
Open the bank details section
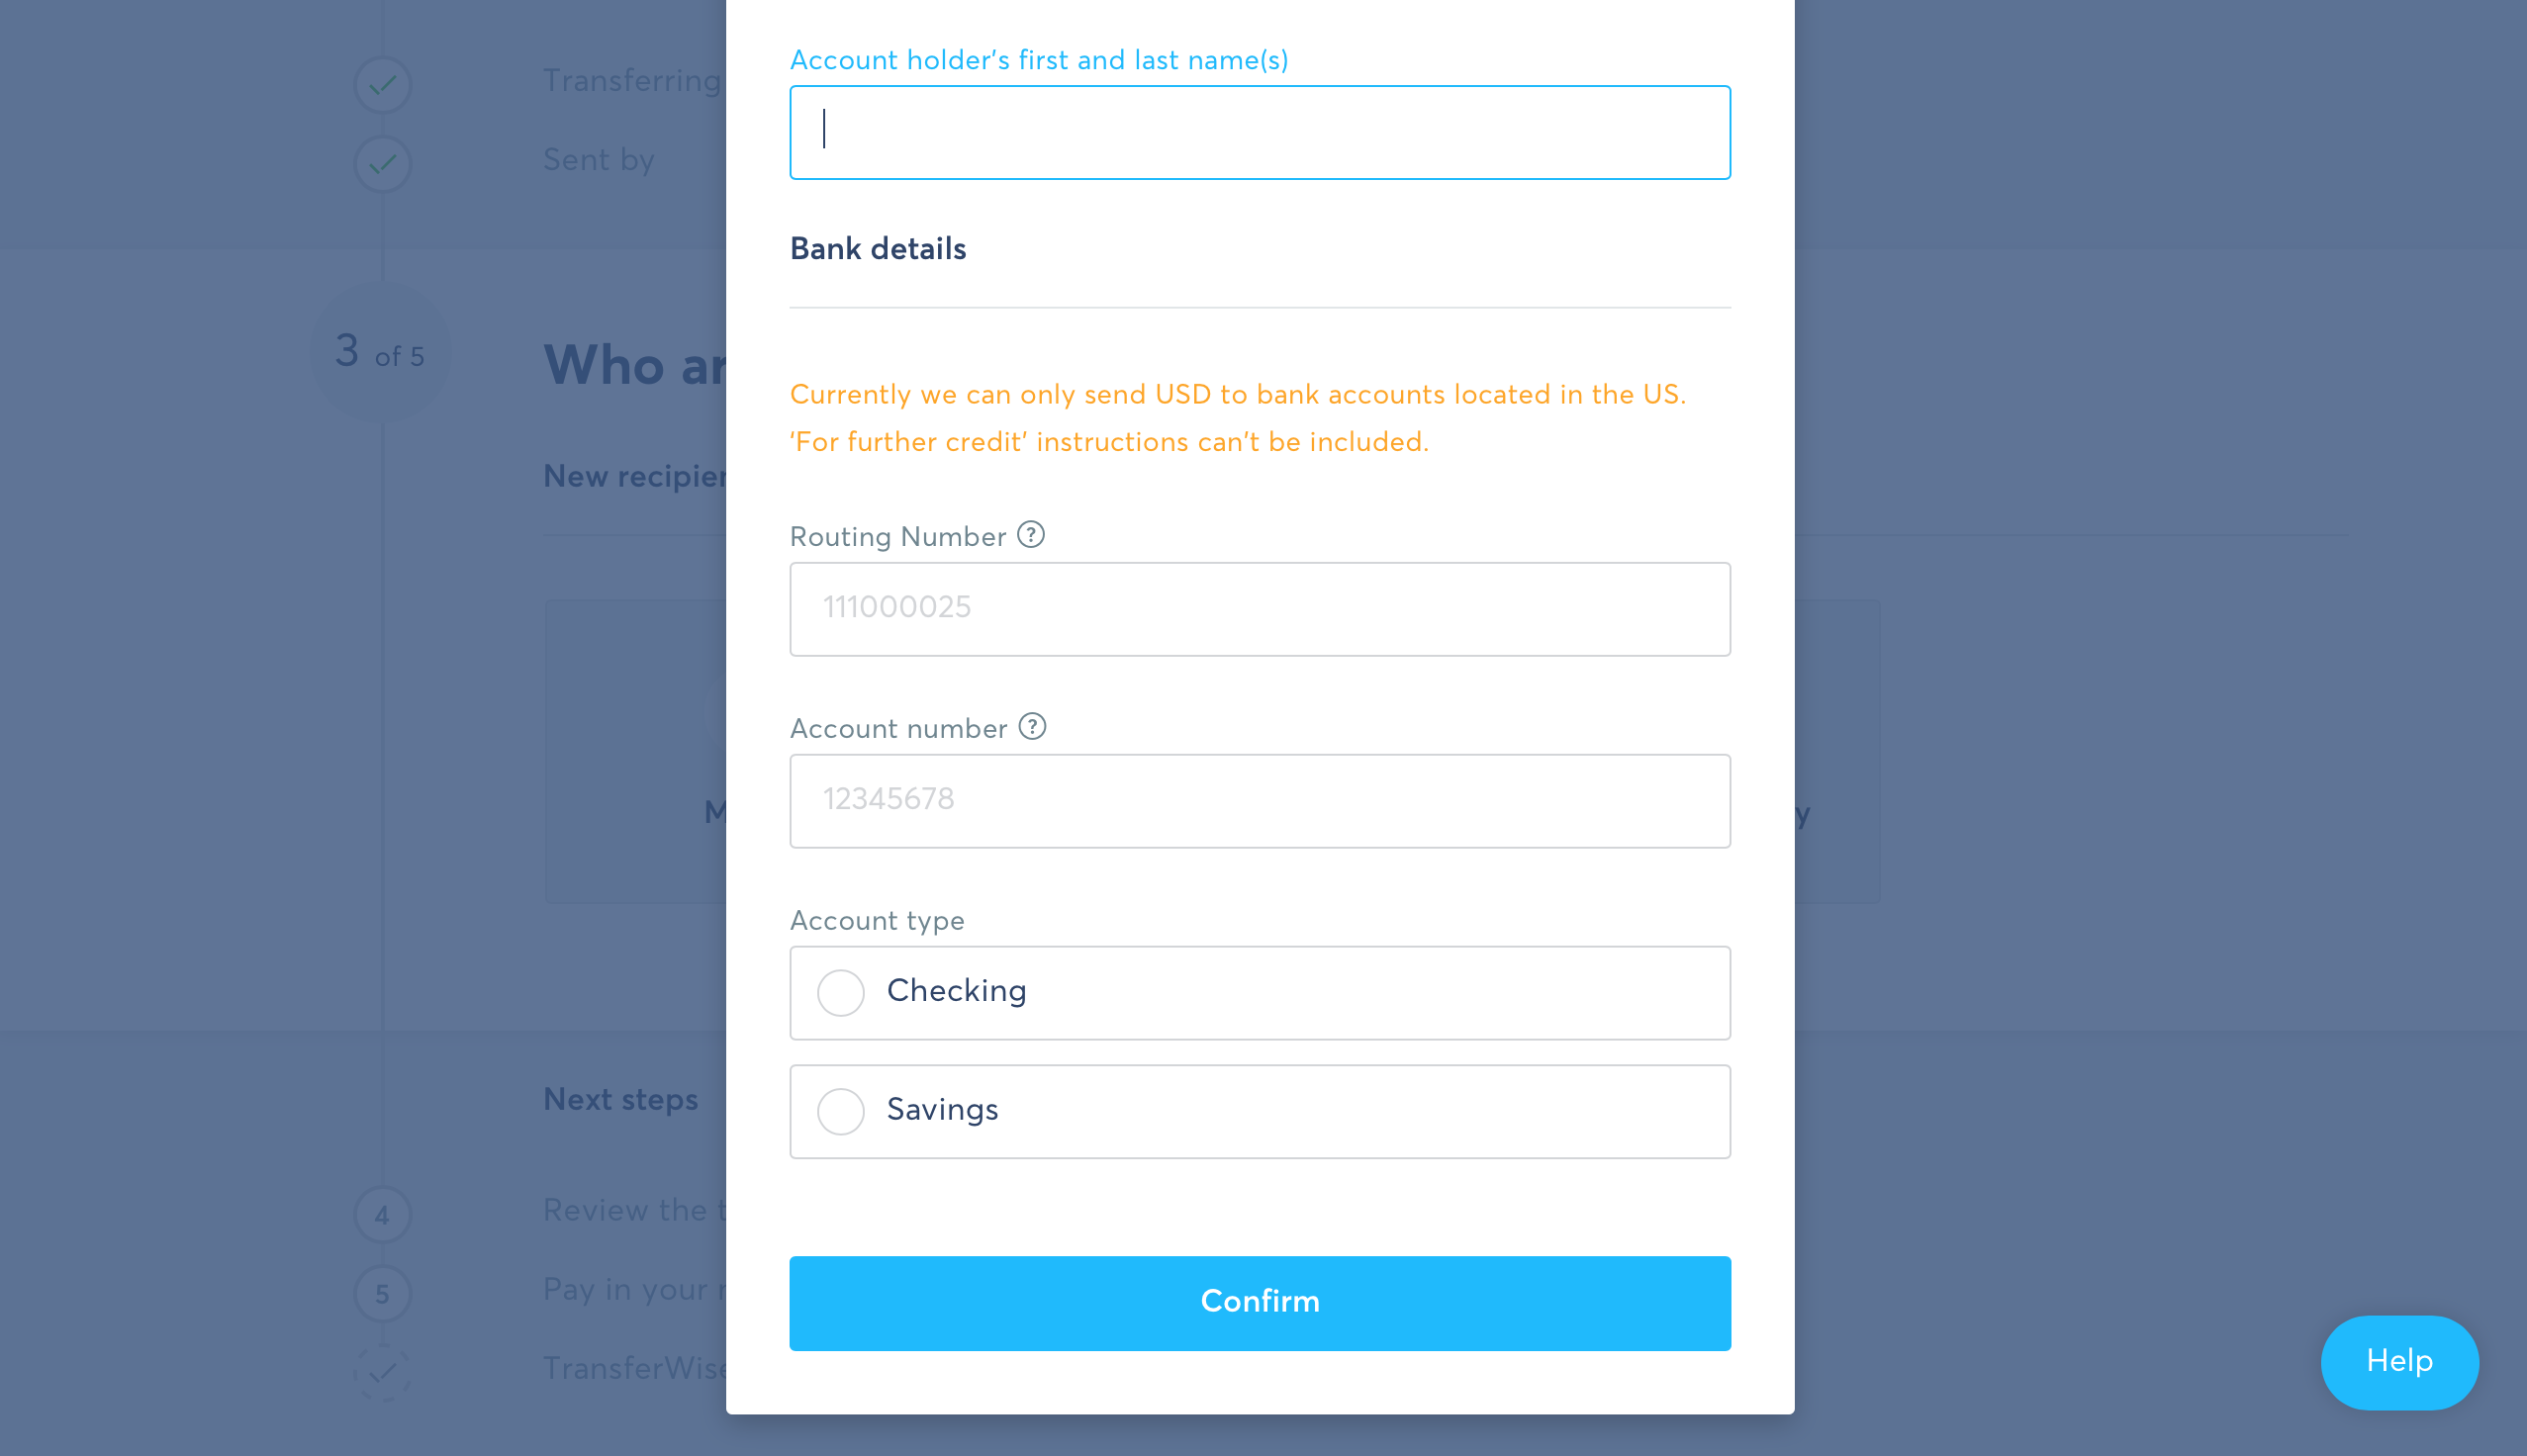pos(879,248)
